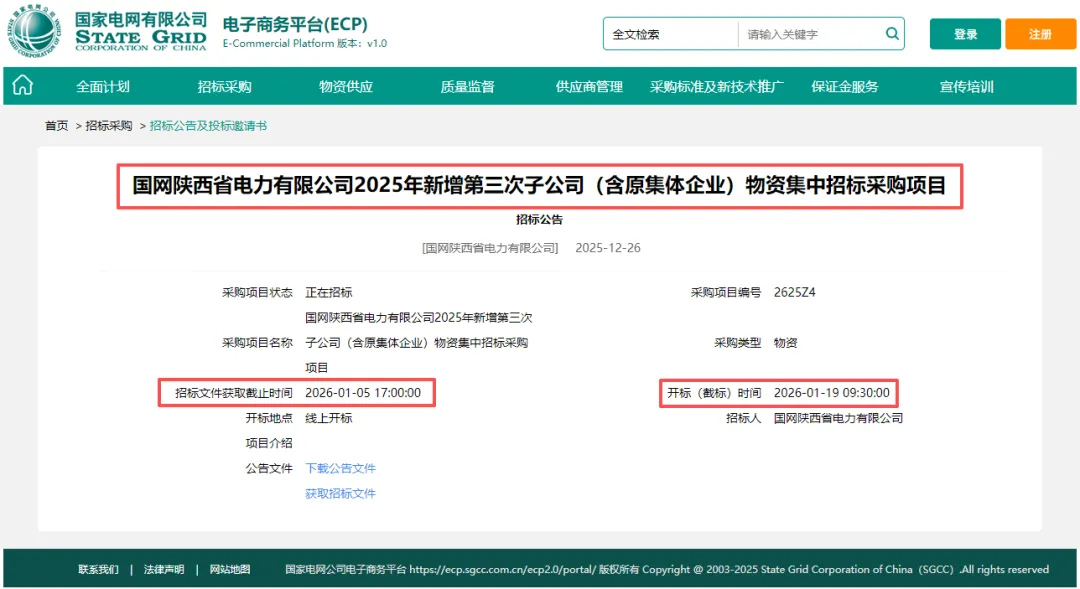This screenshot has width=1080, height=589.
Task: Click the status value 正在招标
Action: pyautogui.click(x=329, y=292)
